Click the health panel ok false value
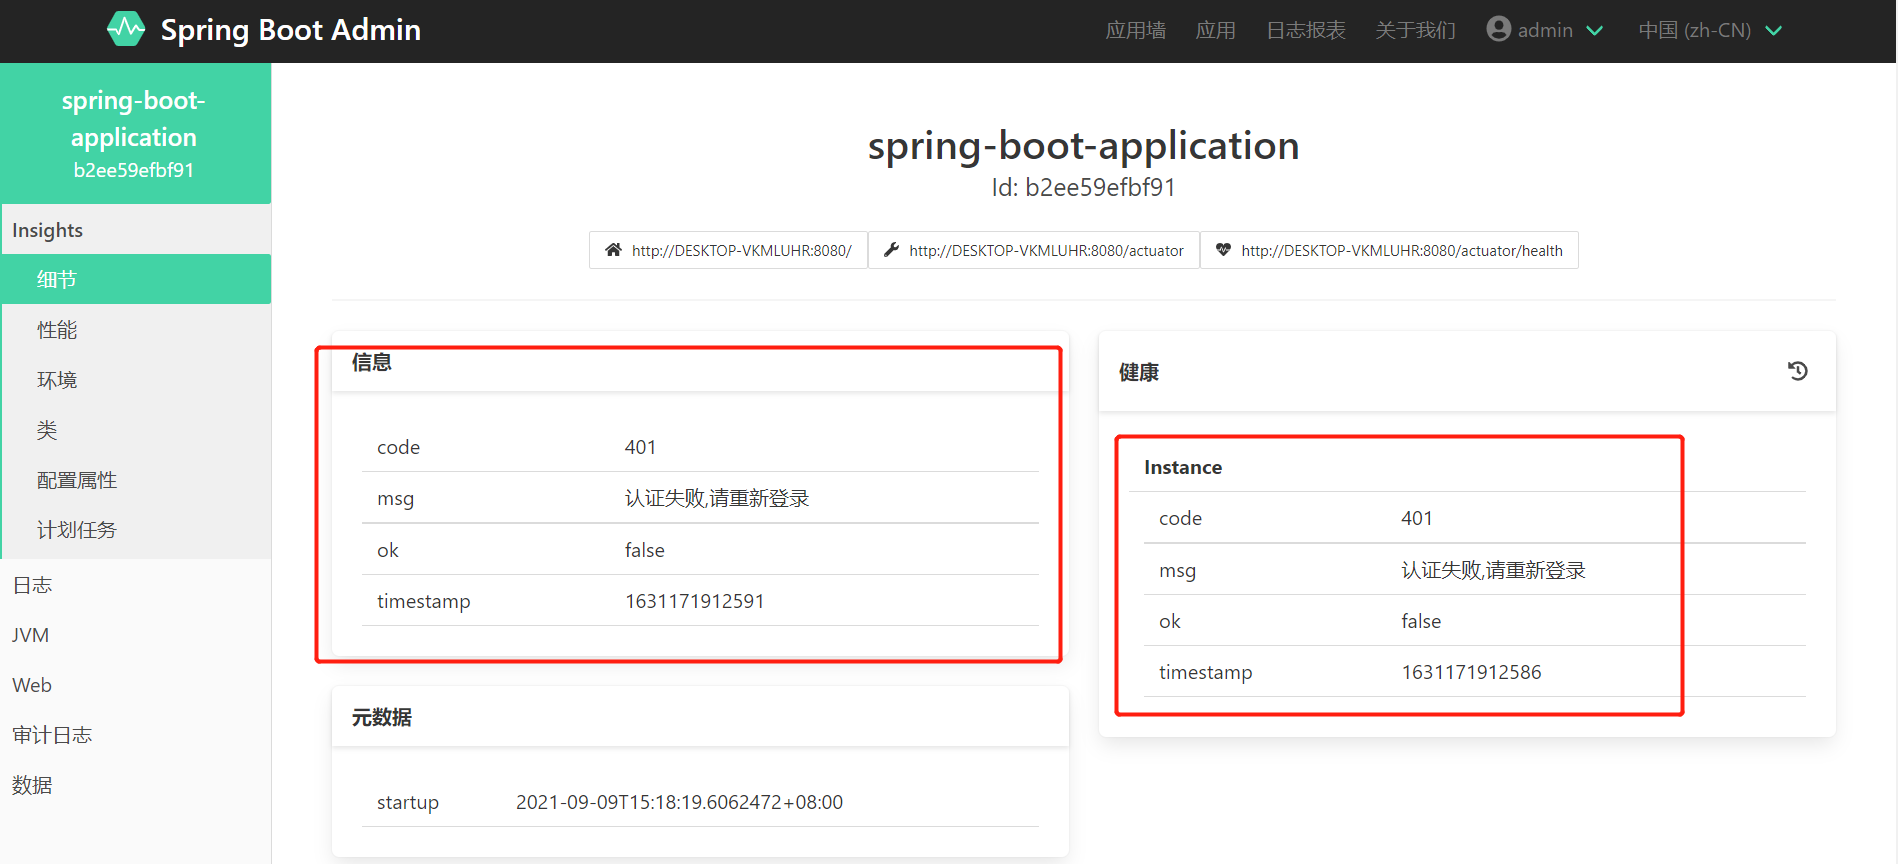 (x=1421, y=621)
